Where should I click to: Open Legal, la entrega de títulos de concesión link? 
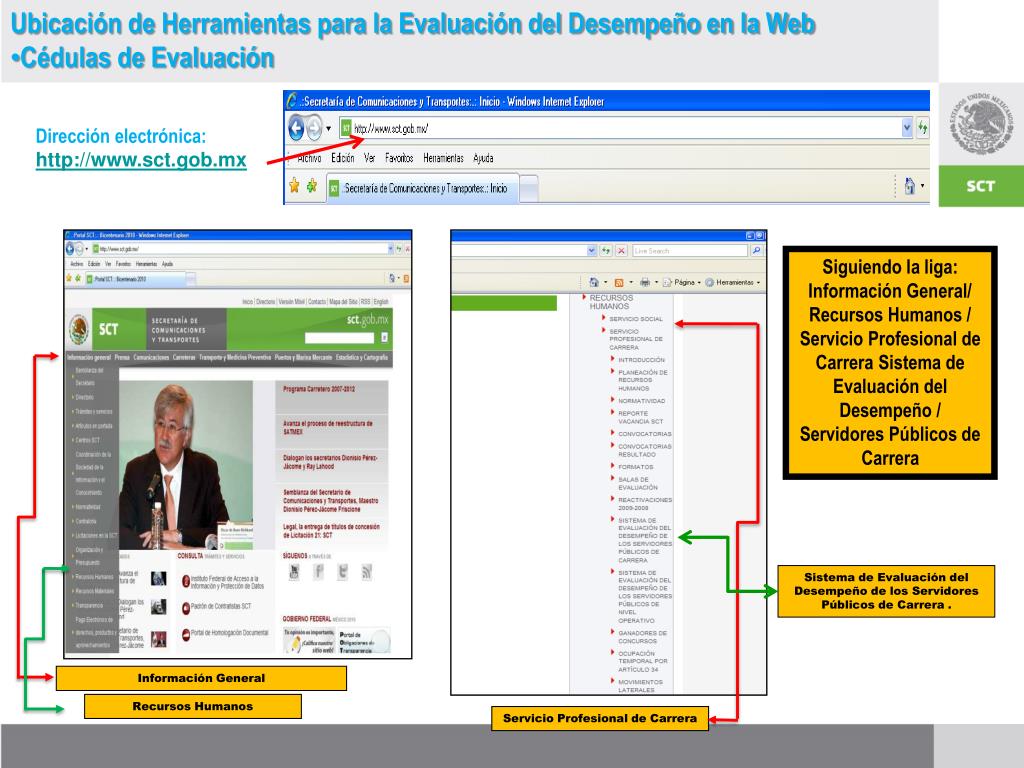click(x=331, y=531)
